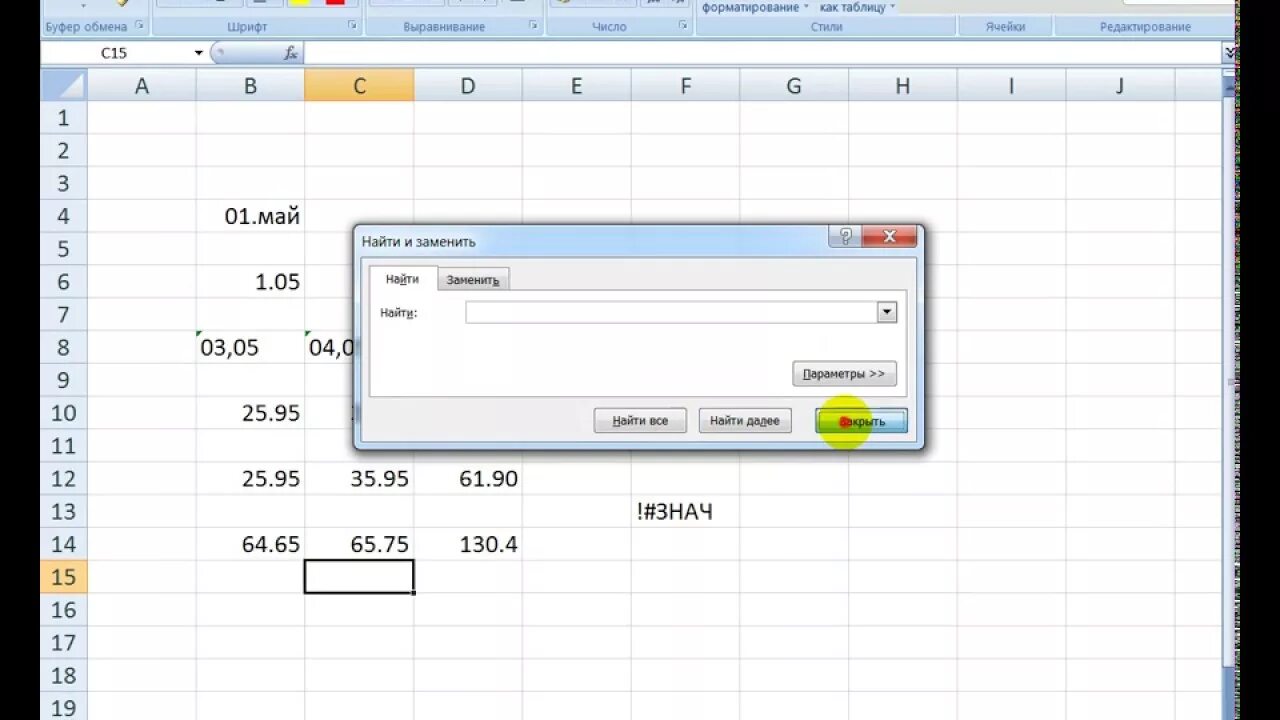Select cell containing 1.05

click(x=250, y=282)
